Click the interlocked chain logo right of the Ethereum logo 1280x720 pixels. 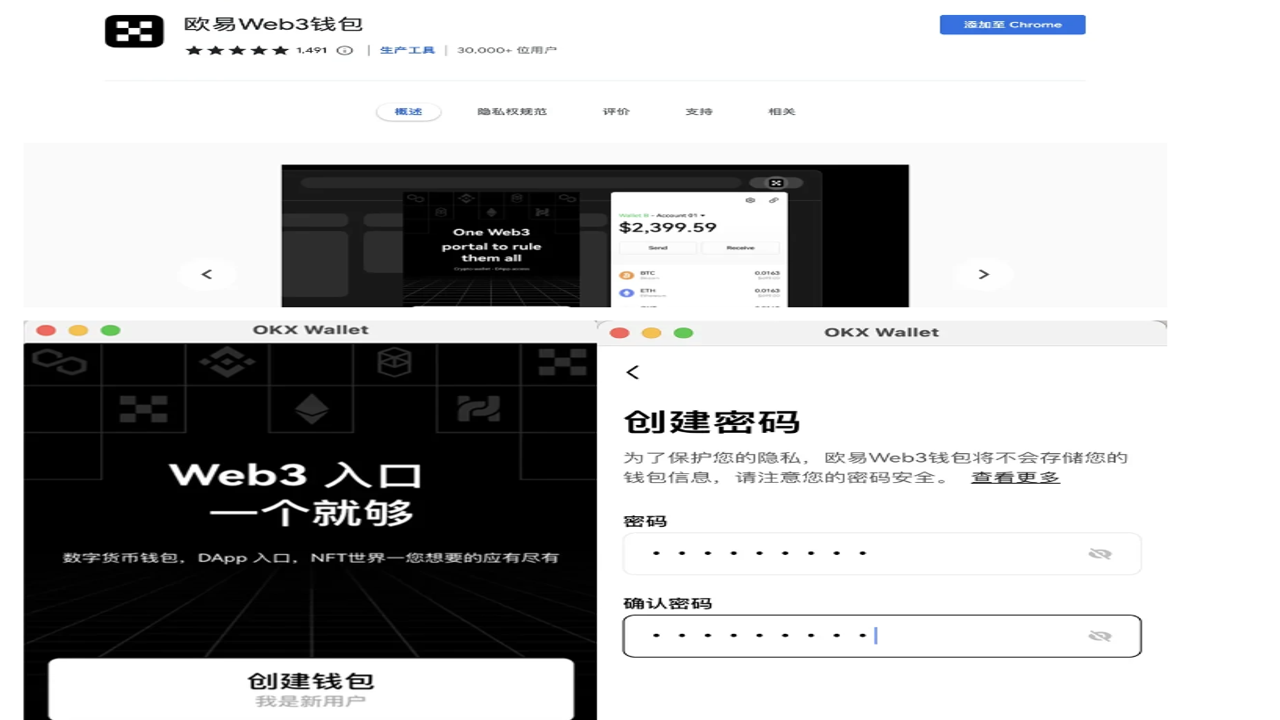point(479,408)
